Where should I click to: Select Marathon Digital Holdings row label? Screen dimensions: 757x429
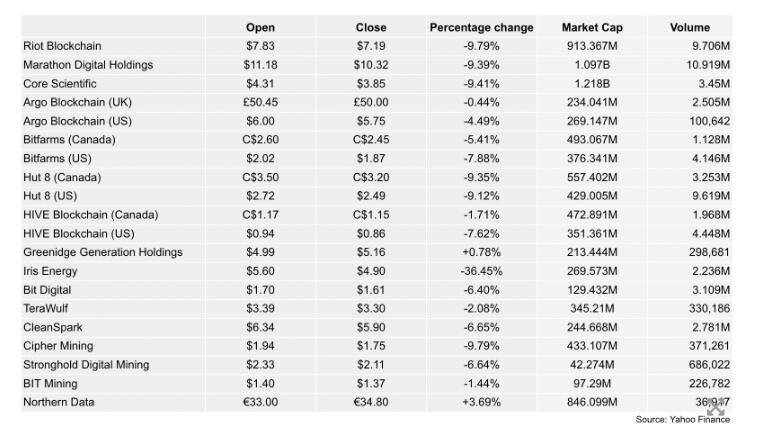(x=88, y=65)
